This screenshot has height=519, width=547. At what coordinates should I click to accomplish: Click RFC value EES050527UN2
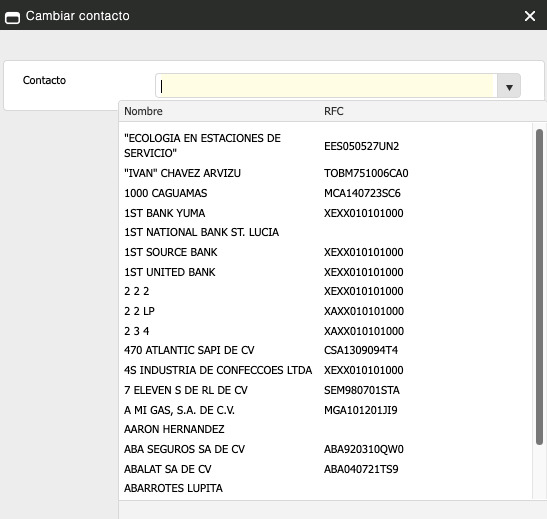tap(361, 146)
